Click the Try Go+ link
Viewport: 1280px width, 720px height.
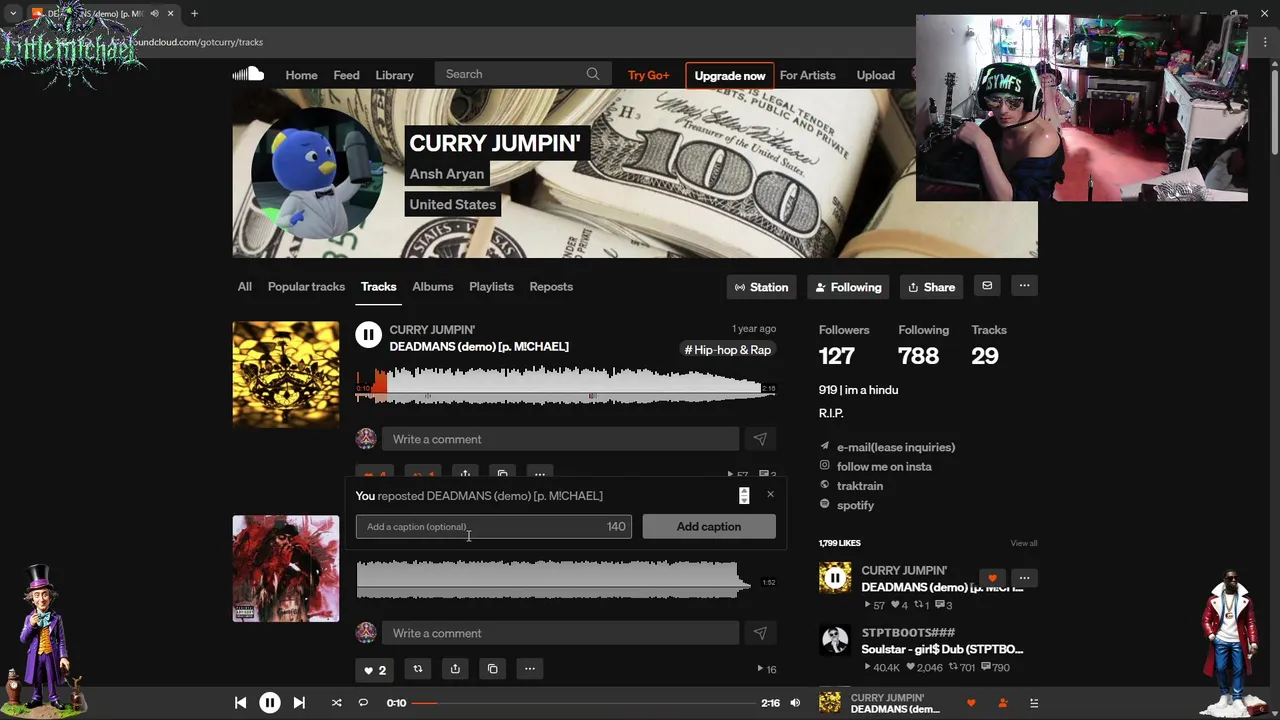648,75
